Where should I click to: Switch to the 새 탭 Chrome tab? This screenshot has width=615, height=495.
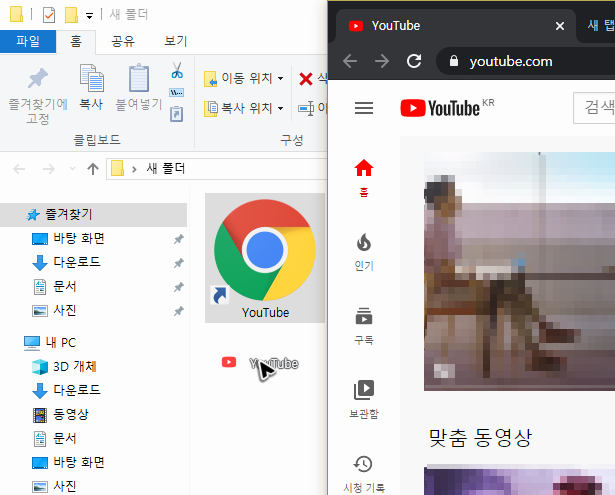600,26
